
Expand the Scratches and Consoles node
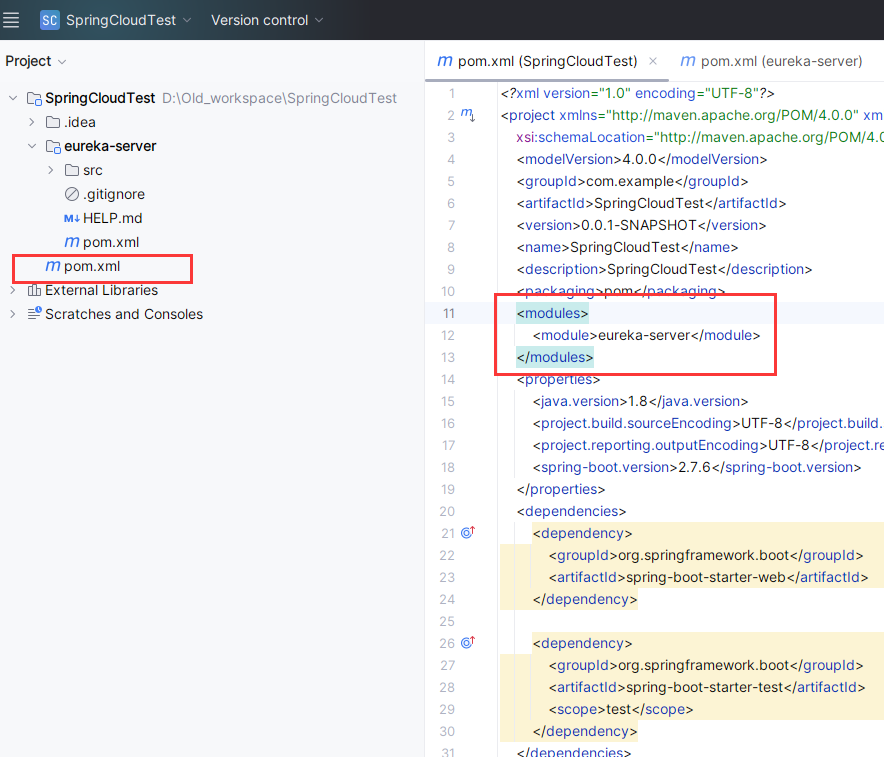coord(13,314)
